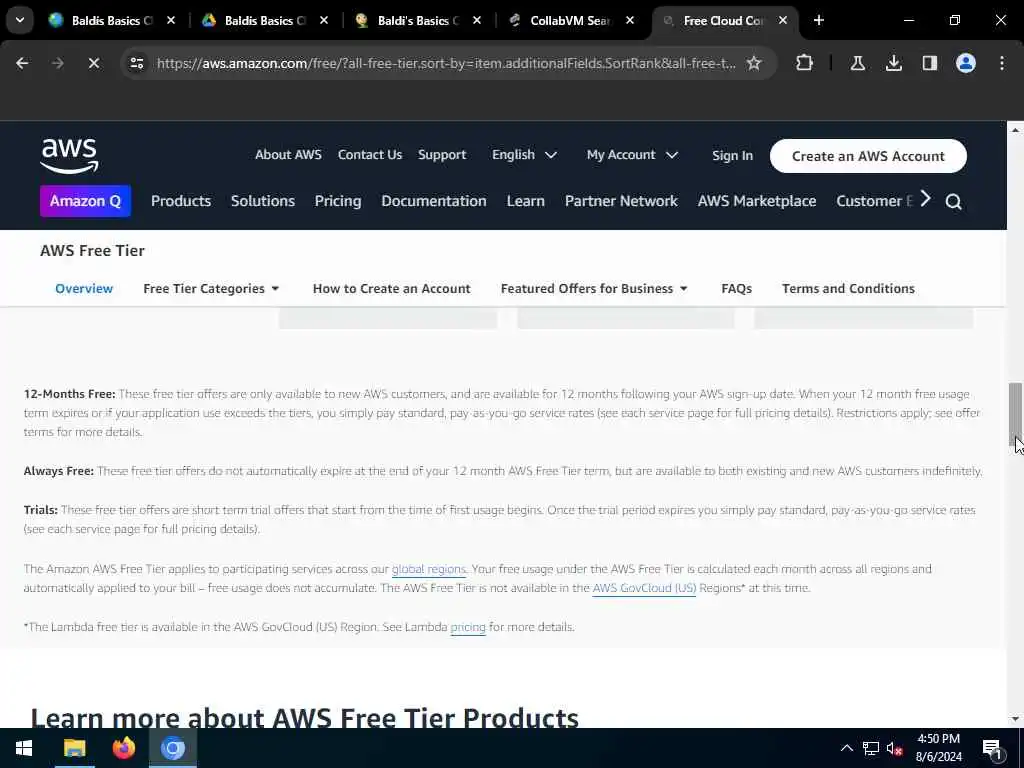Follow AWS GovCloud (US) link
1024x768 pixels.
click(x=644, y=588)
